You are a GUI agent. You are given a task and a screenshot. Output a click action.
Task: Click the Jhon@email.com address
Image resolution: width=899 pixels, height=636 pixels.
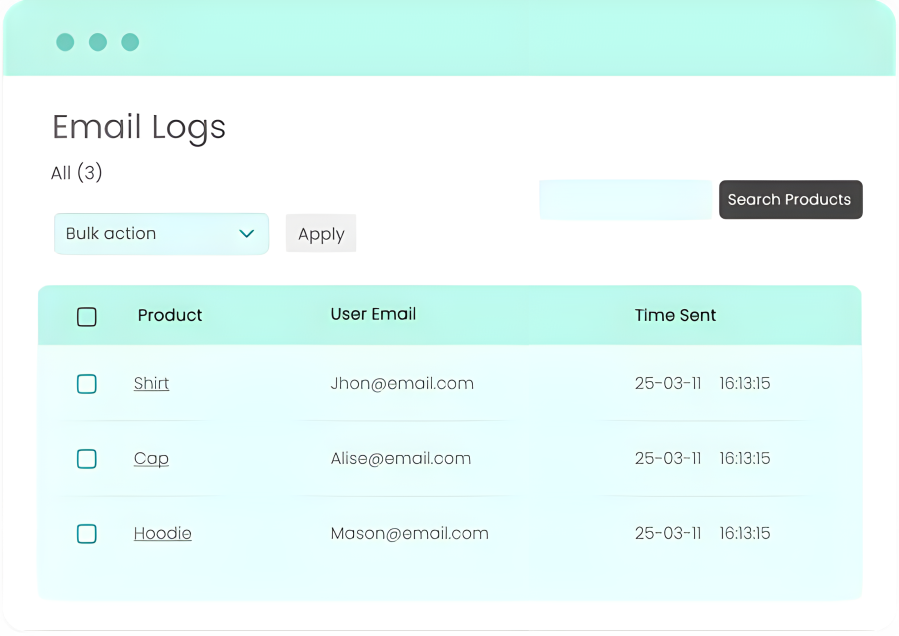pyautogui.click(x=402, y=384)
